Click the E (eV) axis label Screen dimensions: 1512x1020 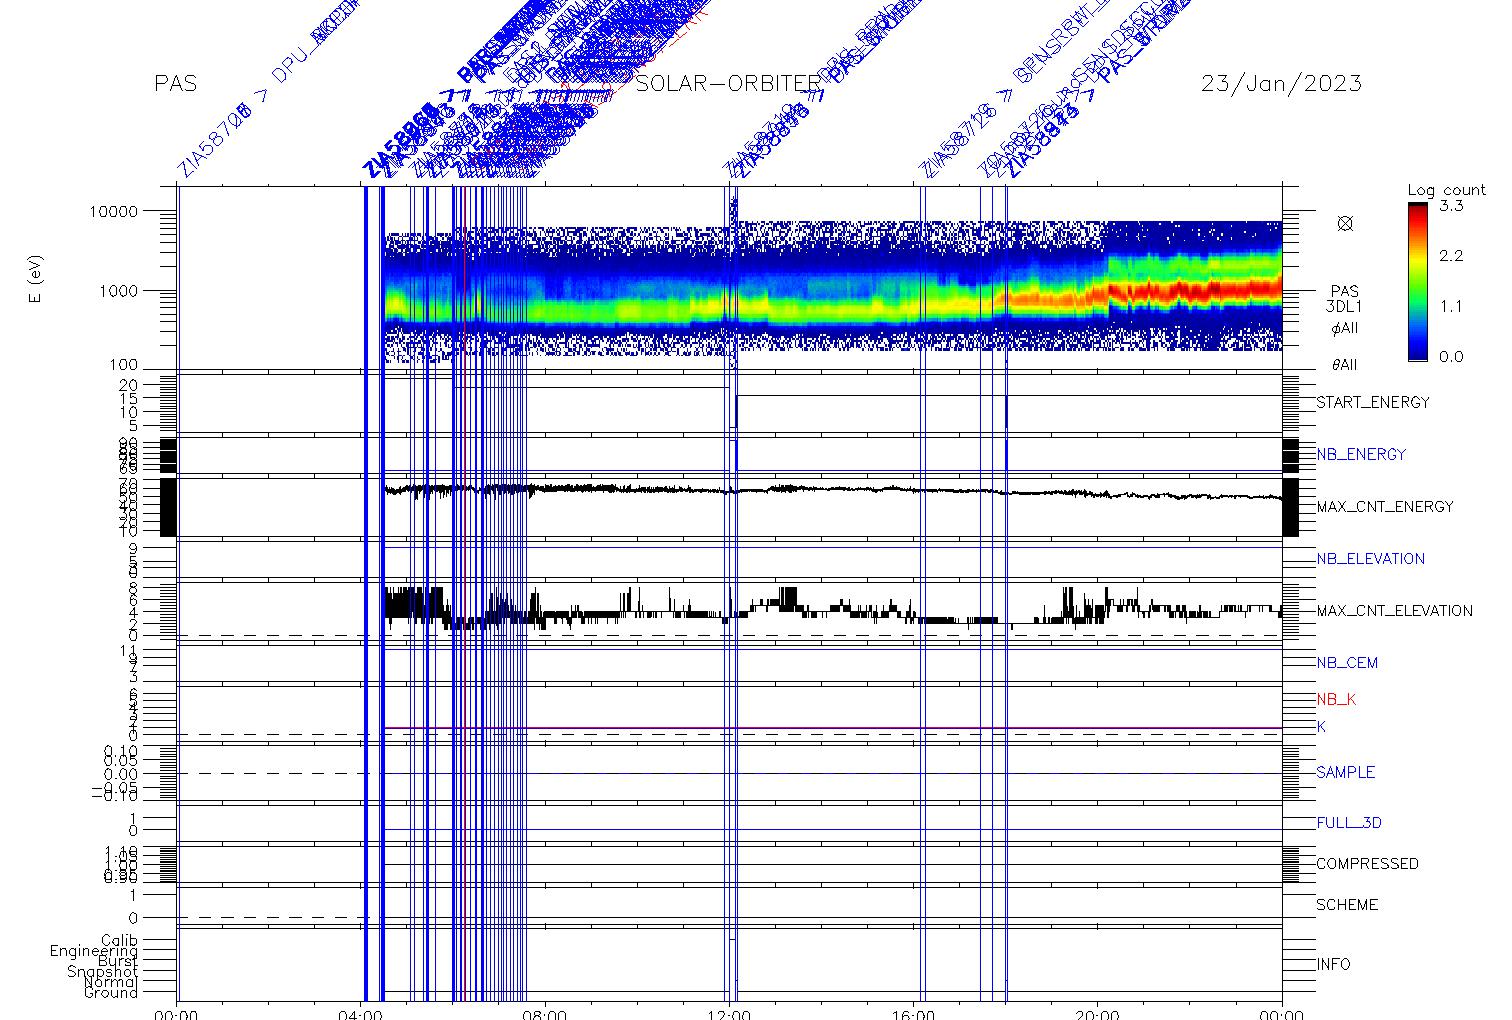[36, 279]
